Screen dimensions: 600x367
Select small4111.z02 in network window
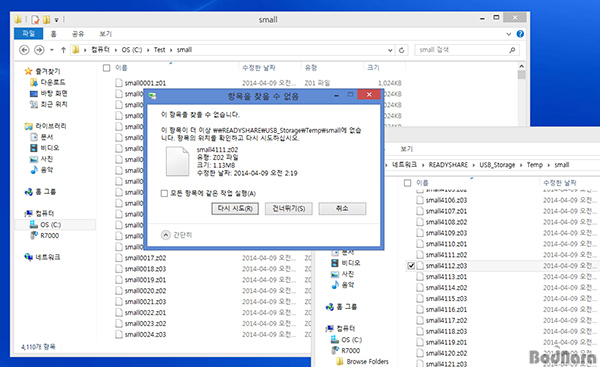tap(446, 255)
